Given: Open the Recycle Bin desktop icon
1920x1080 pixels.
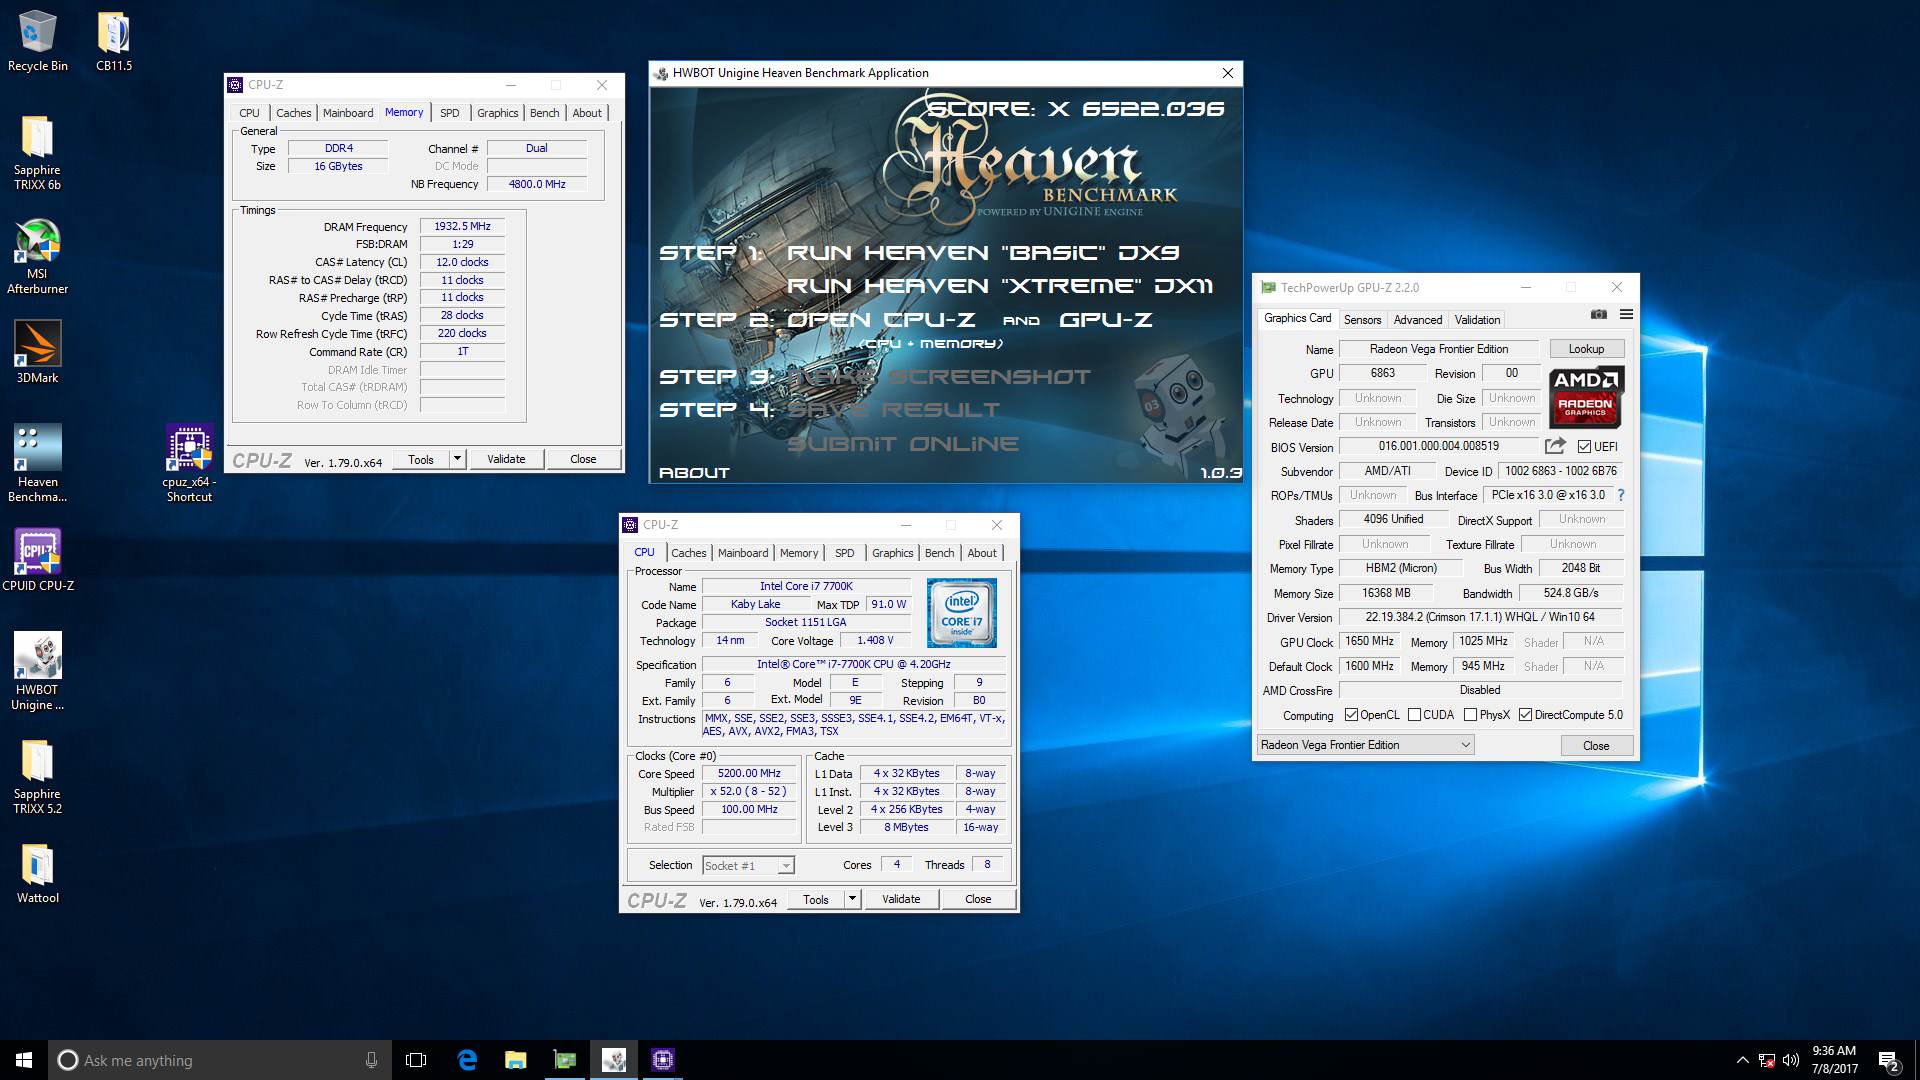Looking at the screenshot, I should [x=37, y=42].
